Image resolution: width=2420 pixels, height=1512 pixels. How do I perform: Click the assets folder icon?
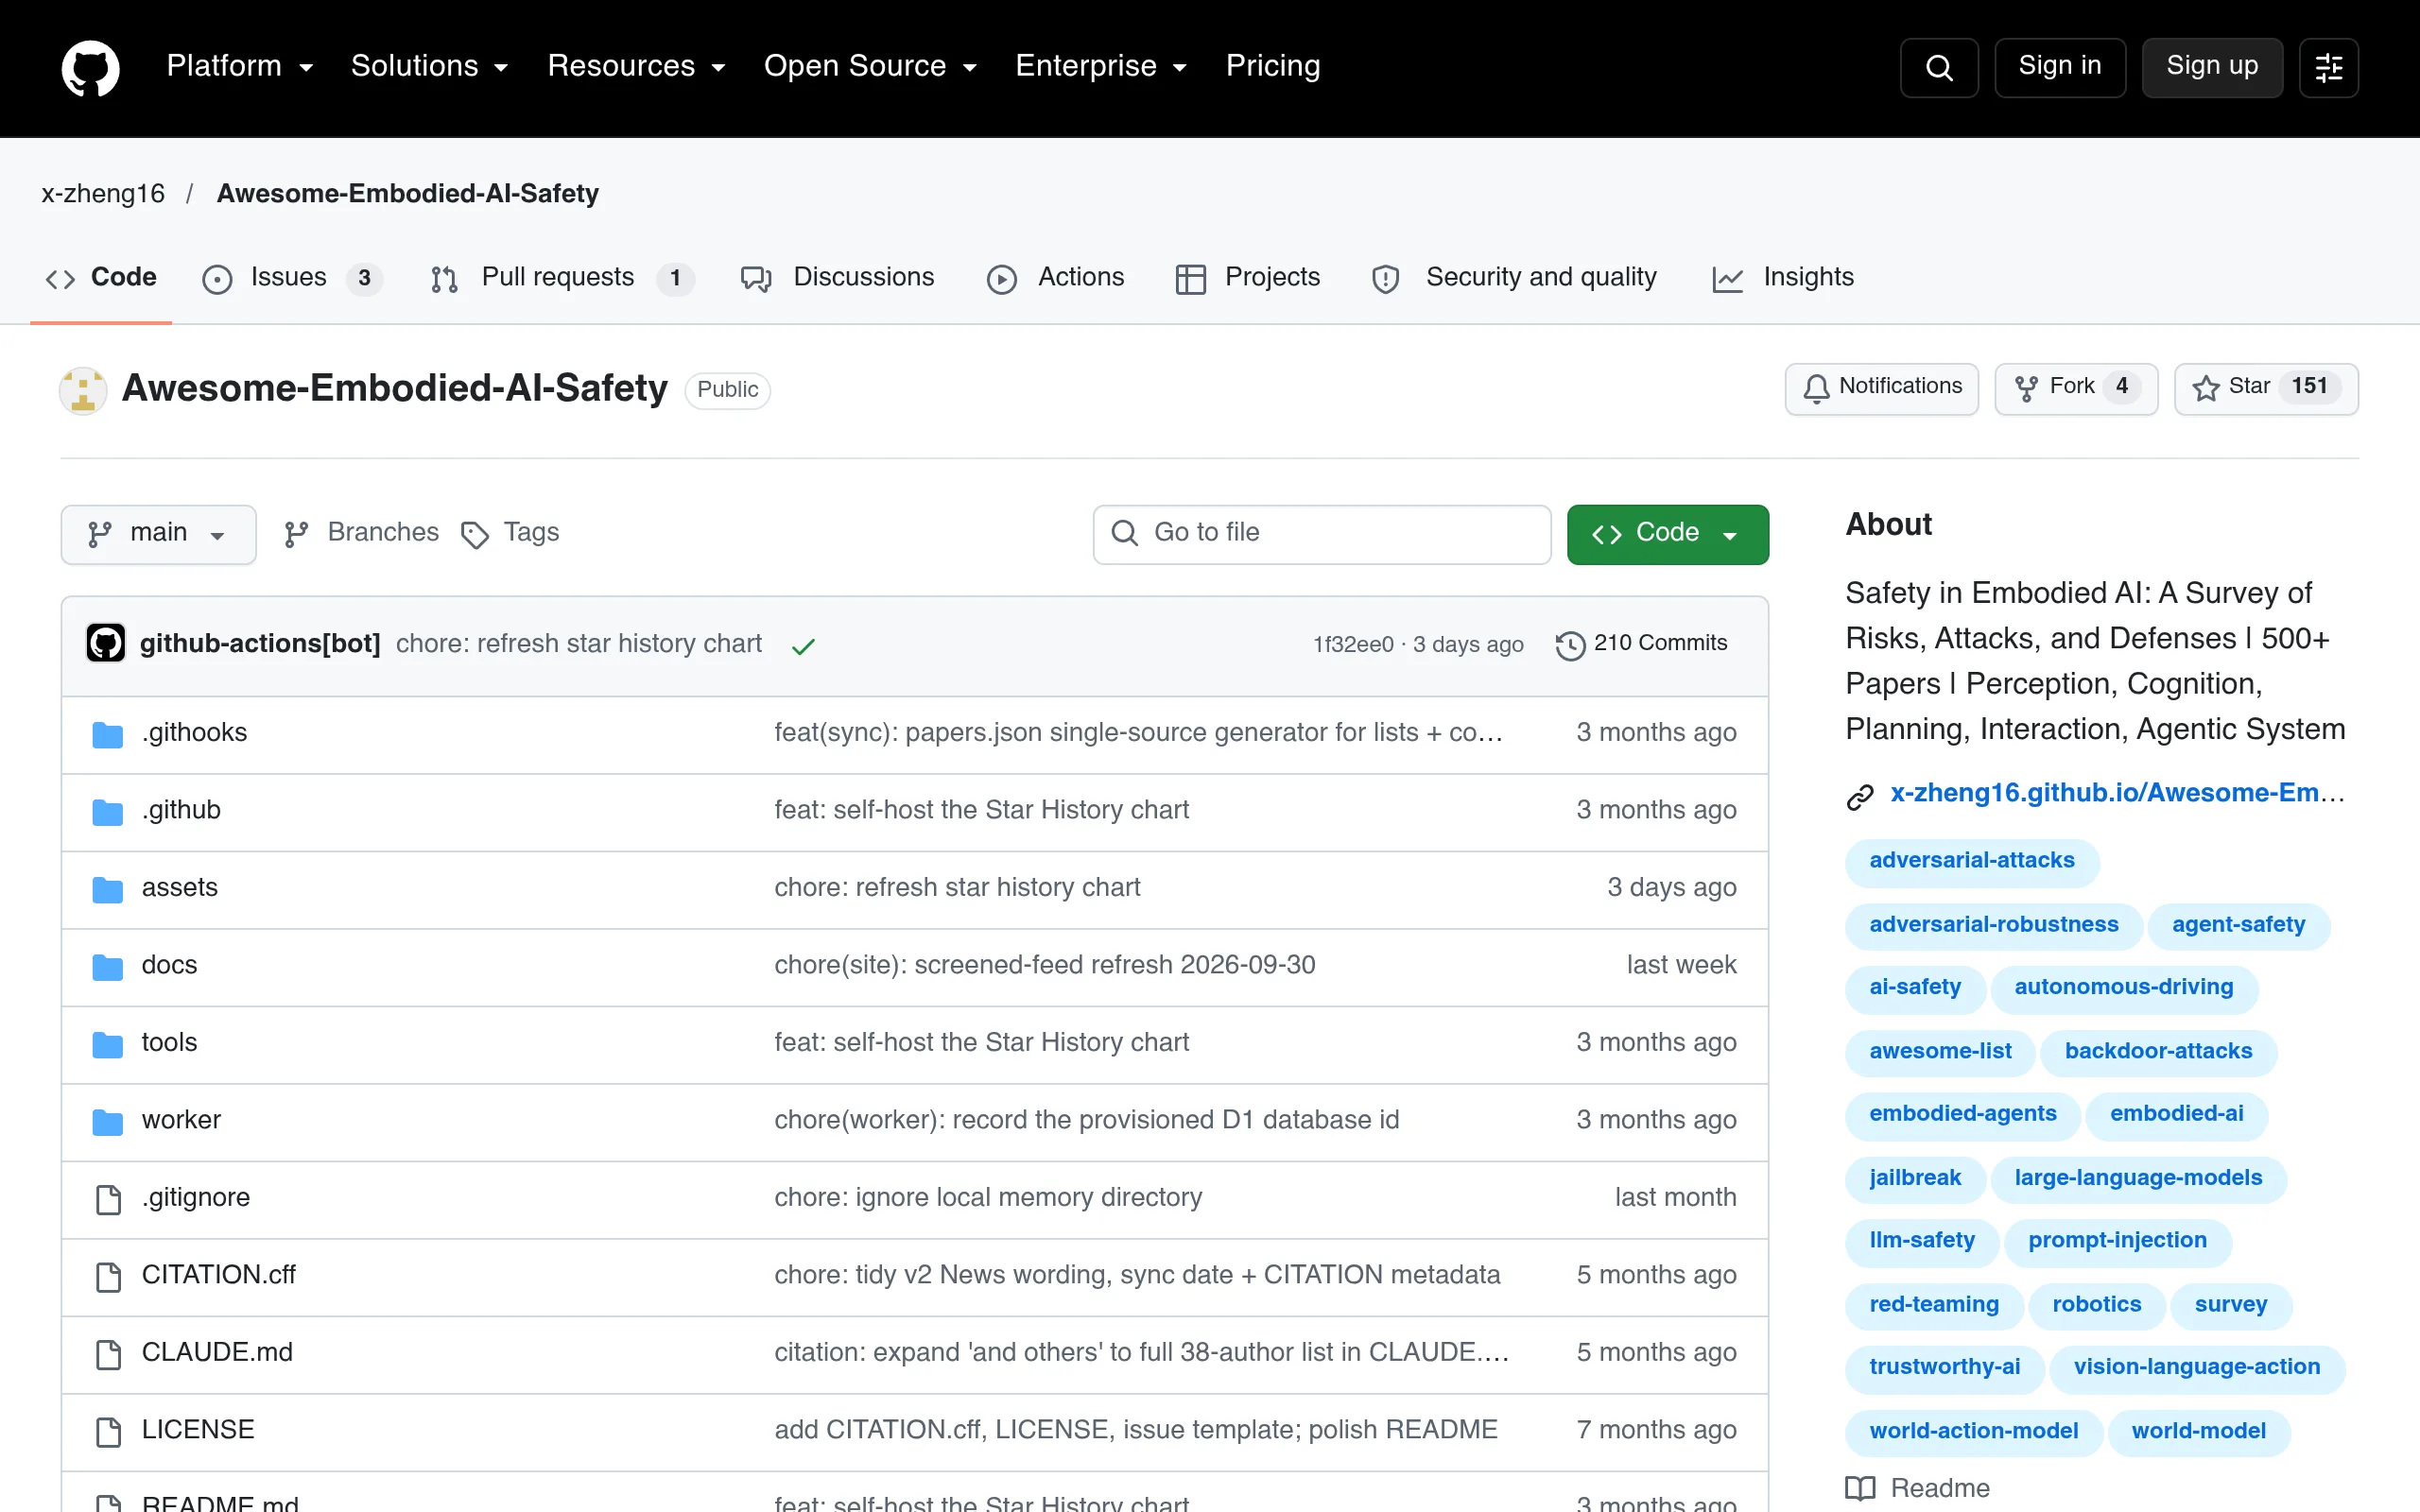coord(107,889)
